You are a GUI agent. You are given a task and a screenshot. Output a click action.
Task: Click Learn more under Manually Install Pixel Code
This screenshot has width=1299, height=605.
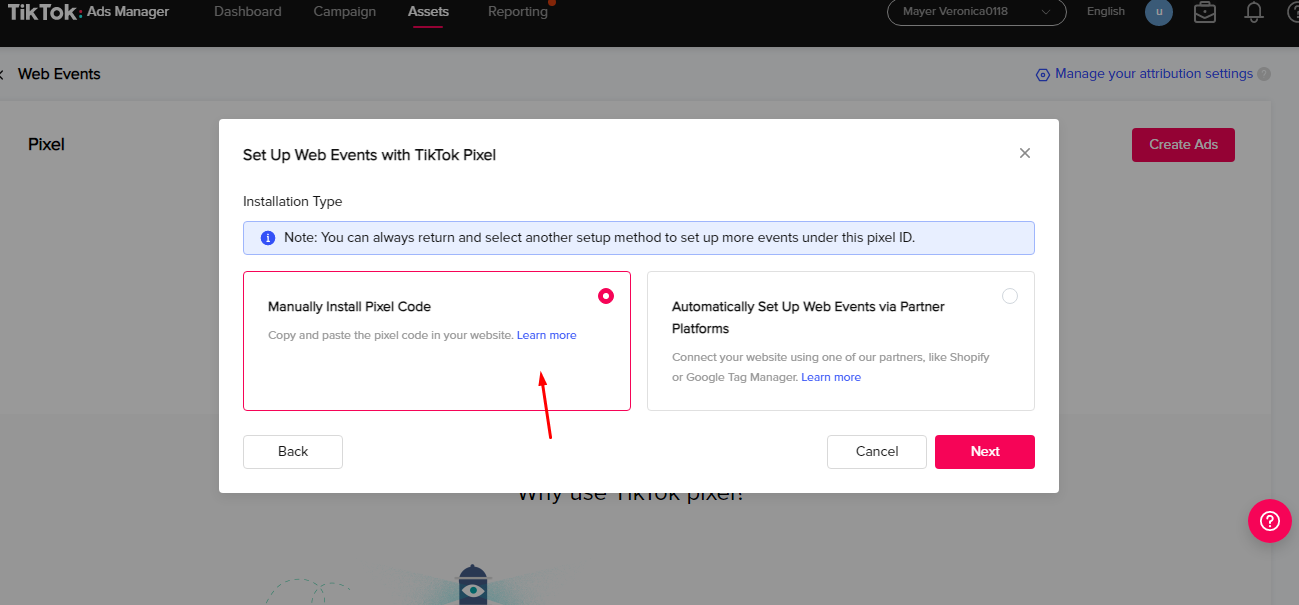547,335
